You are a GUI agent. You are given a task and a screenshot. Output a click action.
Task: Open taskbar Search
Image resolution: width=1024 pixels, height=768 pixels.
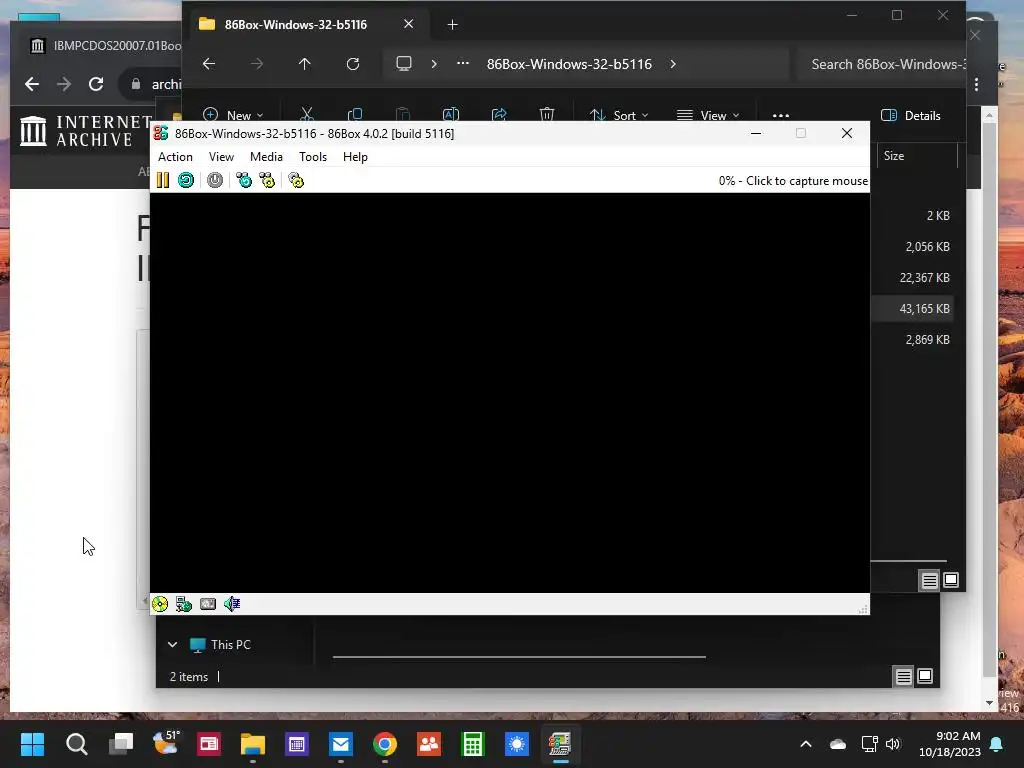[x=77, y=744]
